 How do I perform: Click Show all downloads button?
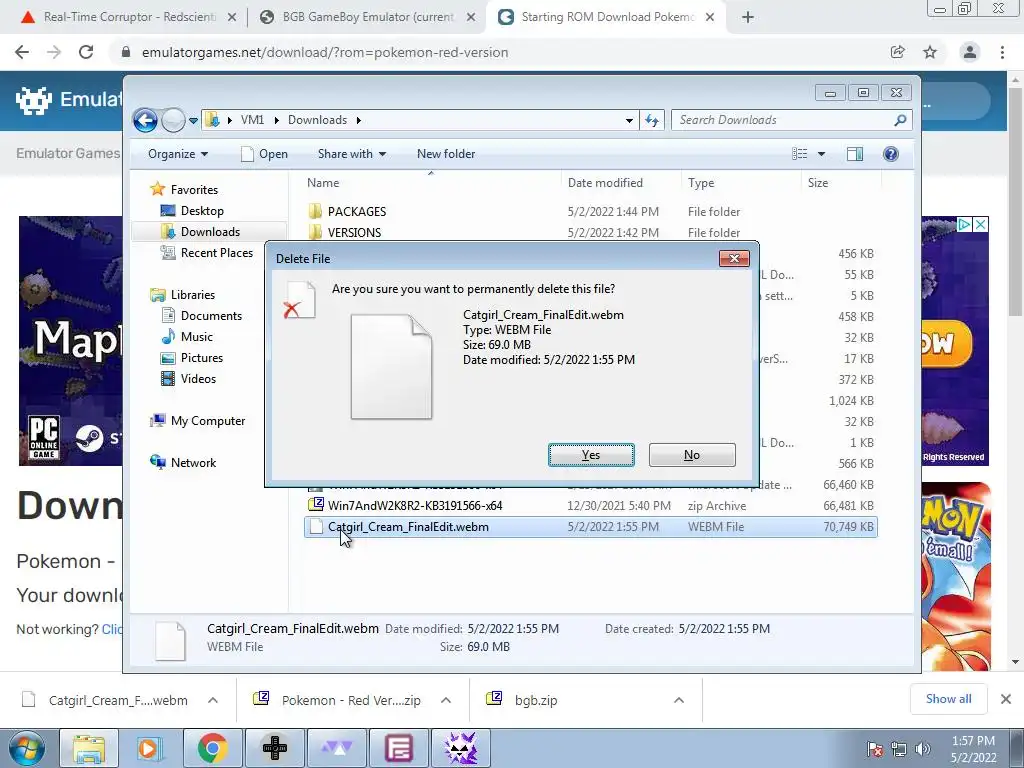pos(948,699)
